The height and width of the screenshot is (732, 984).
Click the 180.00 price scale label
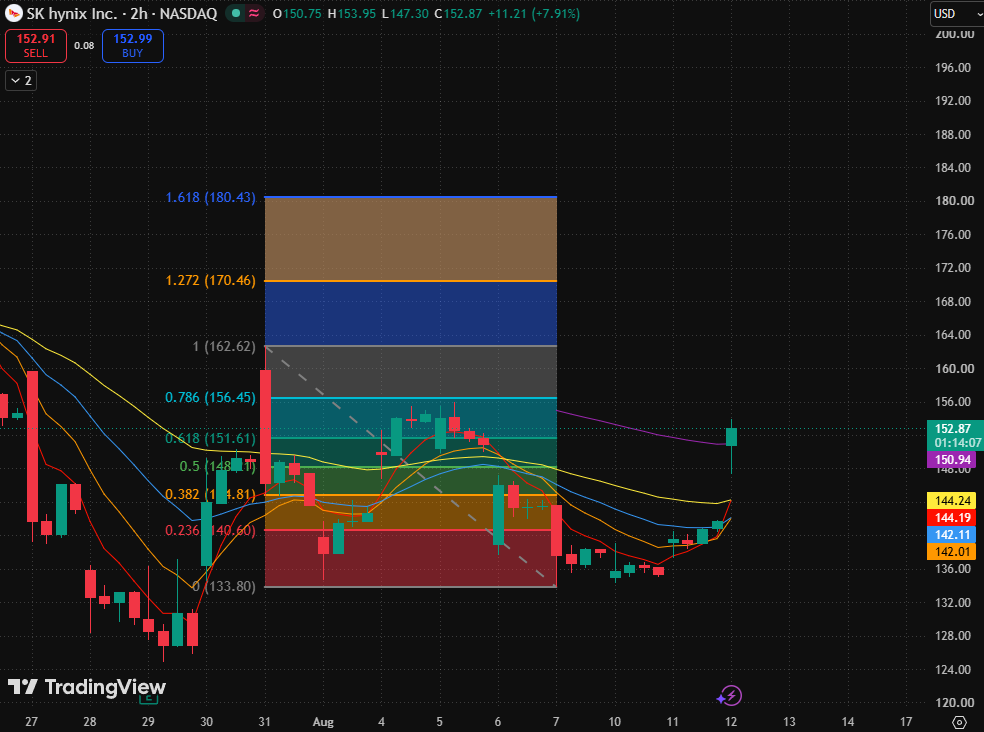[x=953, y=201]
